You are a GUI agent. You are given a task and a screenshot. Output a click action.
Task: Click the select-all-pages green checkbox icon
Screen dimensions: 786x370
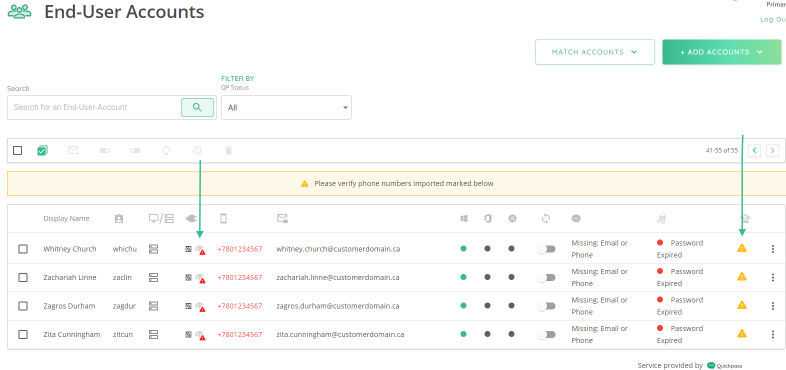pos(42,150)
